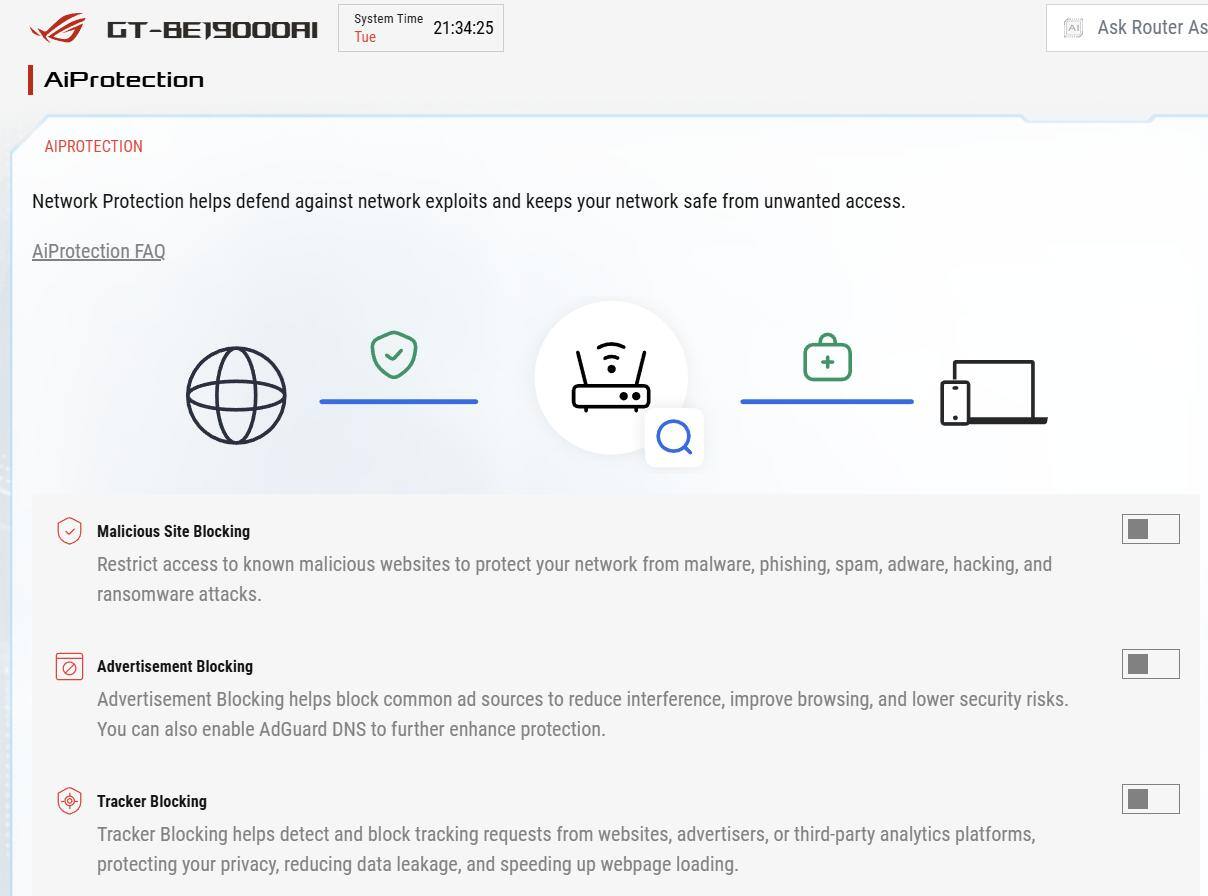Click the globe internet icon
1208x896 pixels.
[x=236, y=395]
